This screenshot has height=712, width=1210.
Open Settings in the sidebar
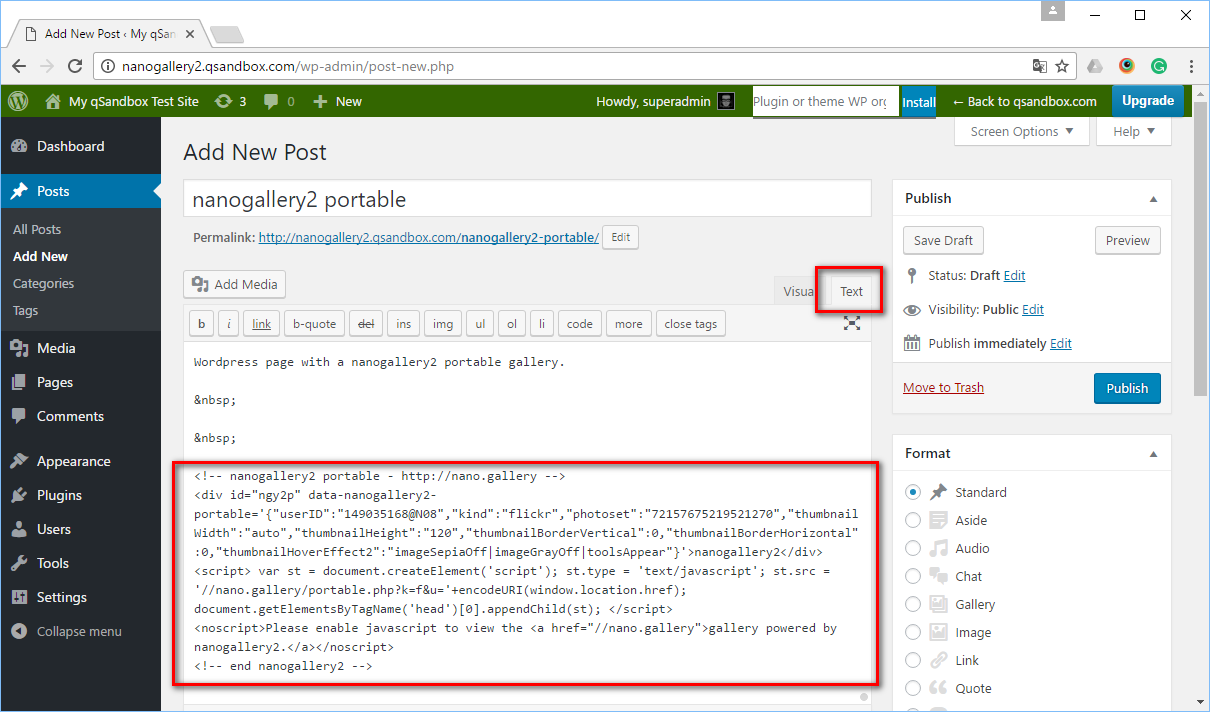pos(80,597)
